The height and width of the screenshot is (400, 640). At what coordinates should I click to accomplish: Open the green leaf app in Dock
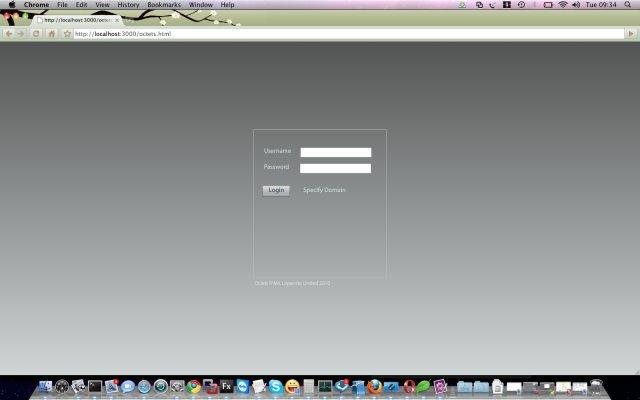(x=423, y=386)
